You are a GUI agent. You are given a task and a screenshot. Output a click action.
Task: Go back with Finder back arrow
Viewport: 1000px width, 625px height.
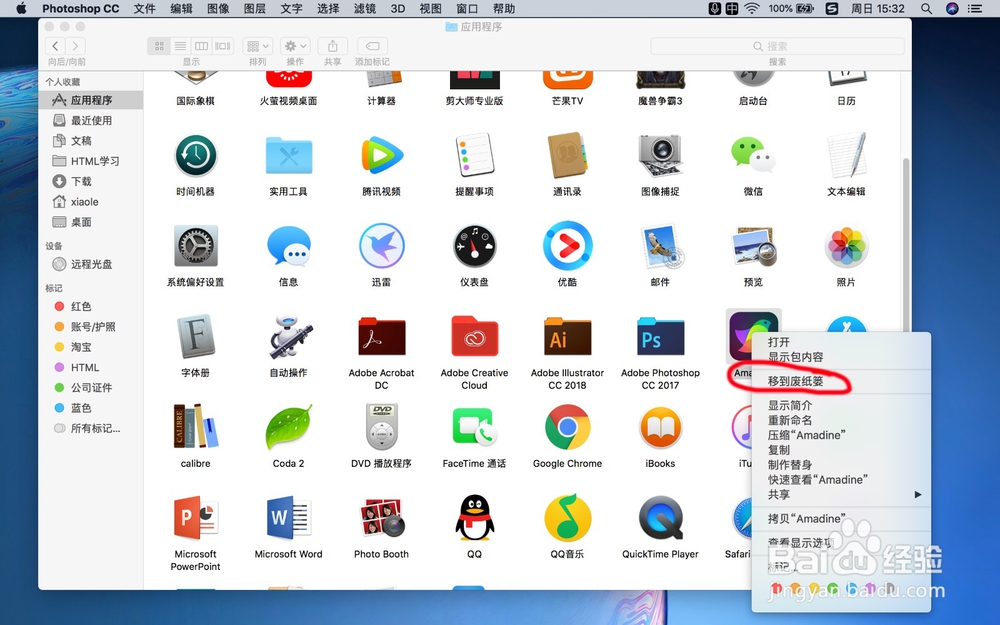tap(55, 46)
